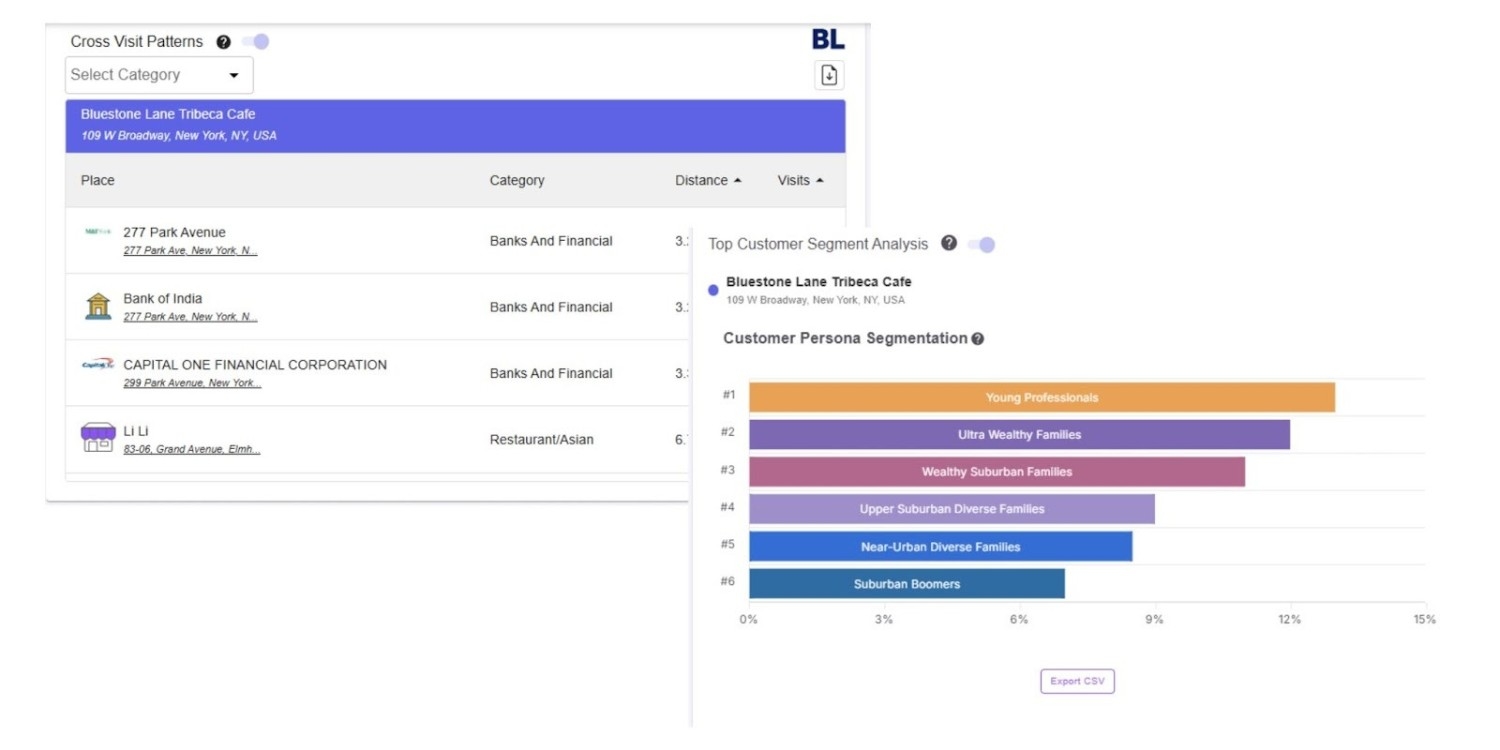The height and width of the screenshot is (750, 1500).
Task: Click the orange Young Professionals bar
Action: (1042, 397)
